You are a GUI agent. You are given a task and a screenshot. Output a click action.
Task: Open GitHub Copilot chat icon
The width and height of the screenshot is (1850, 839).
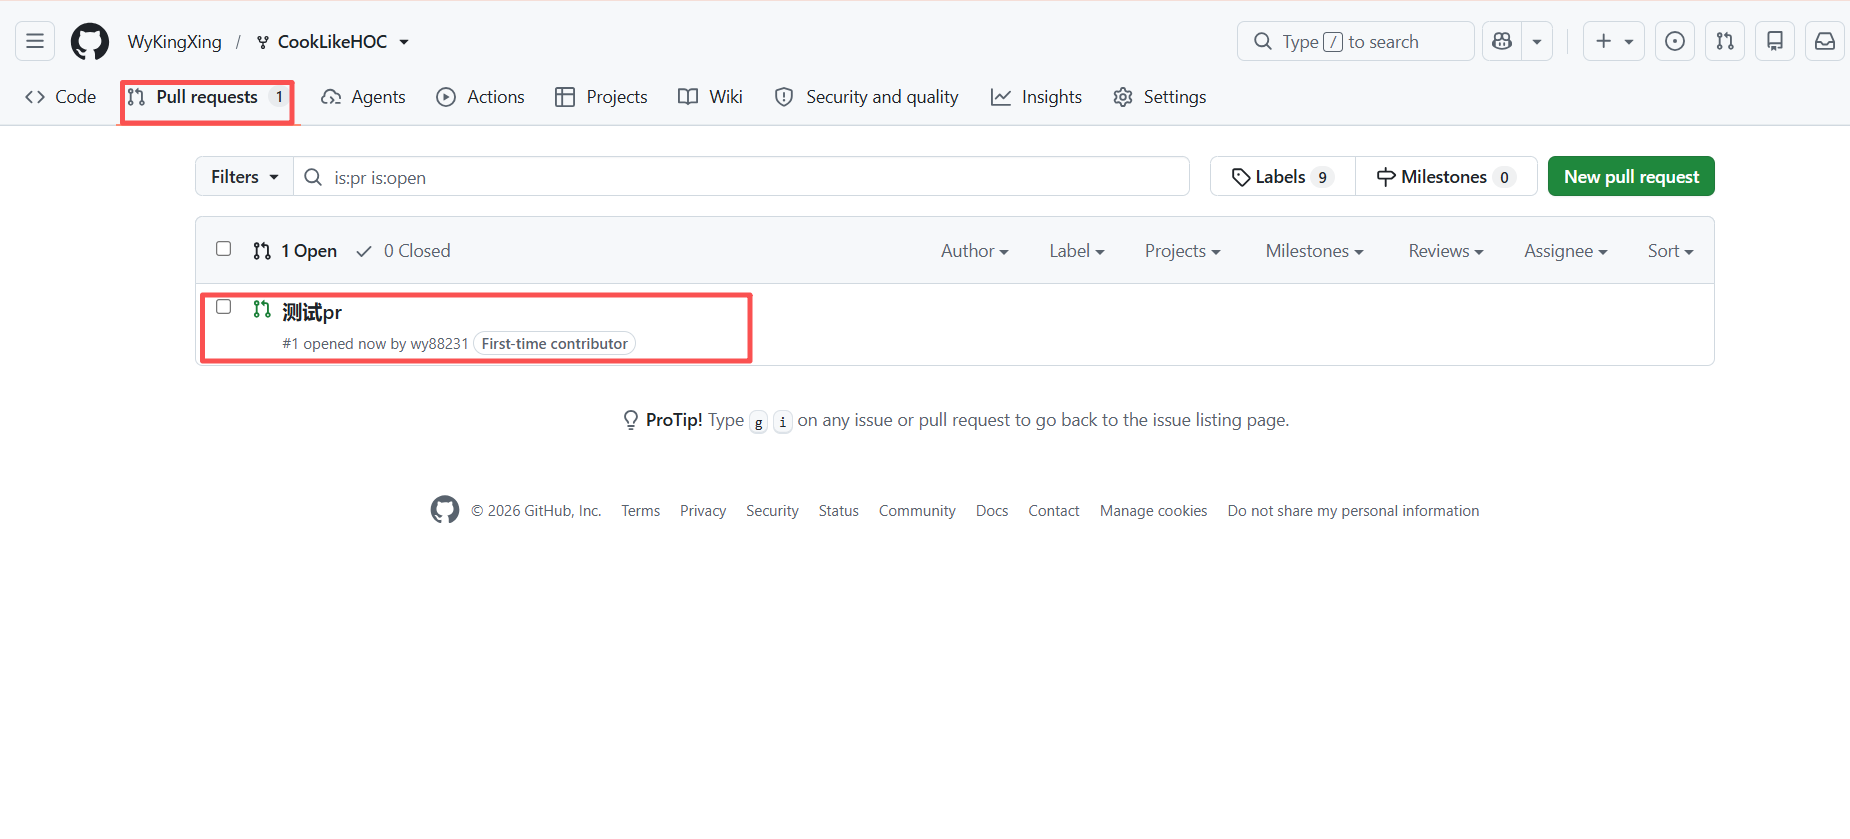(1502, 41)
